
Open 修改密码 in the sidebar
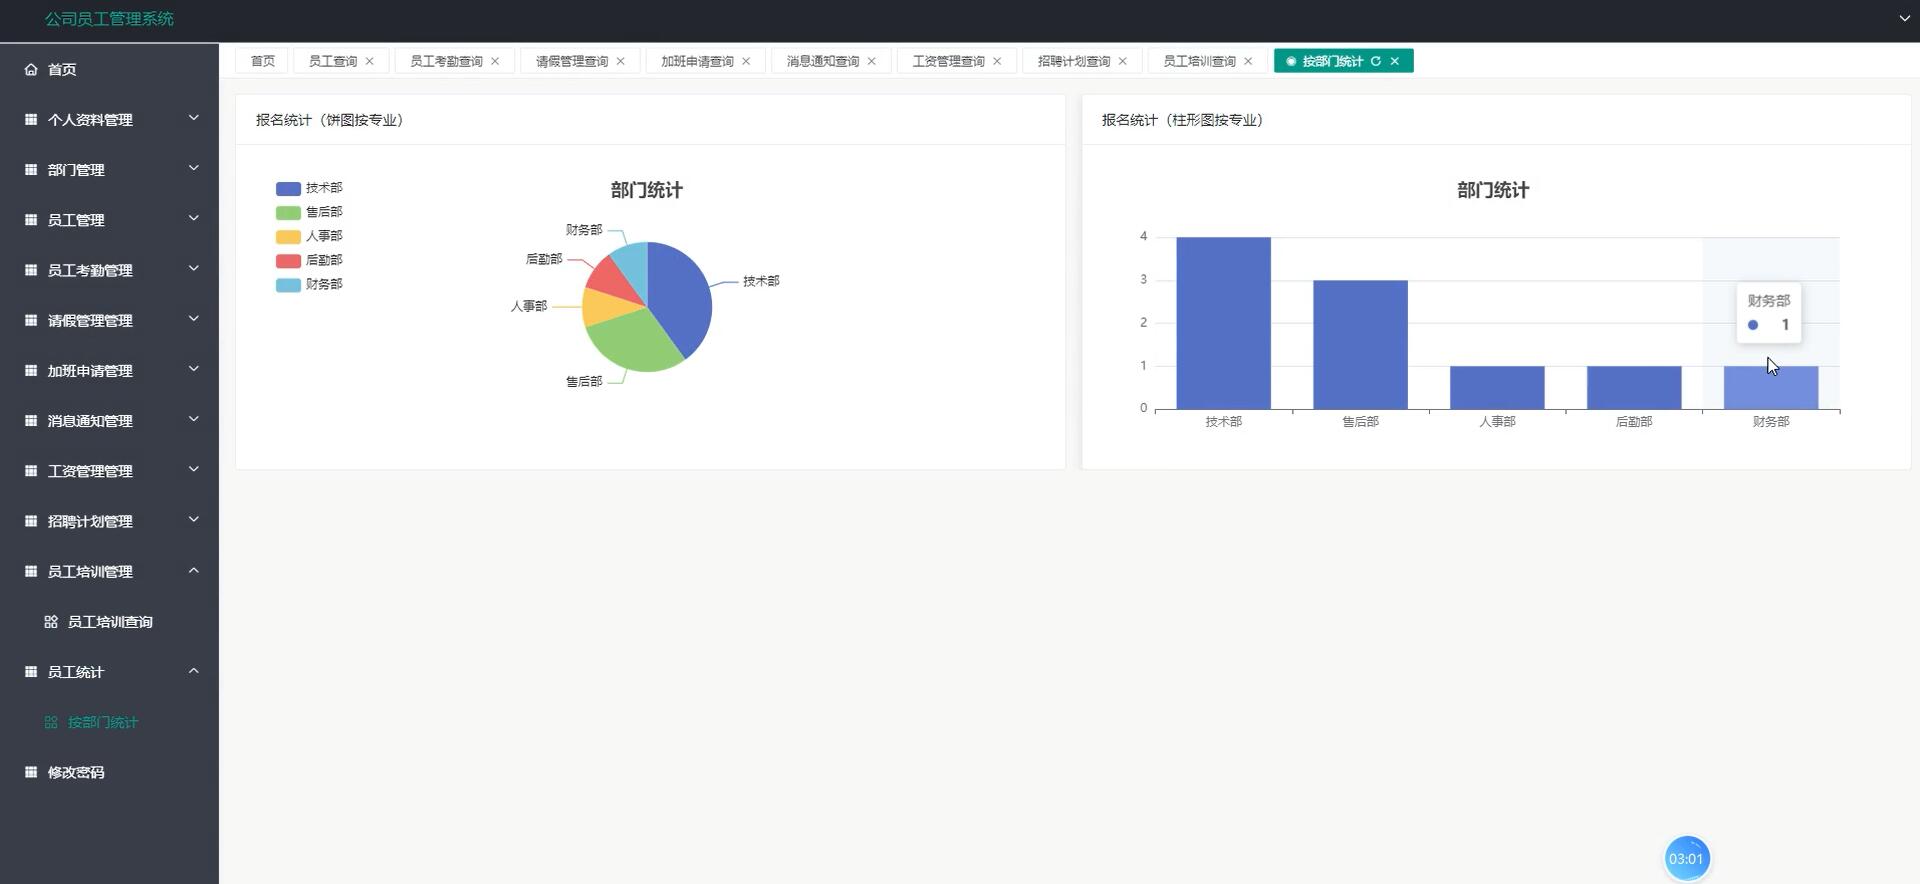click(109, 772)
